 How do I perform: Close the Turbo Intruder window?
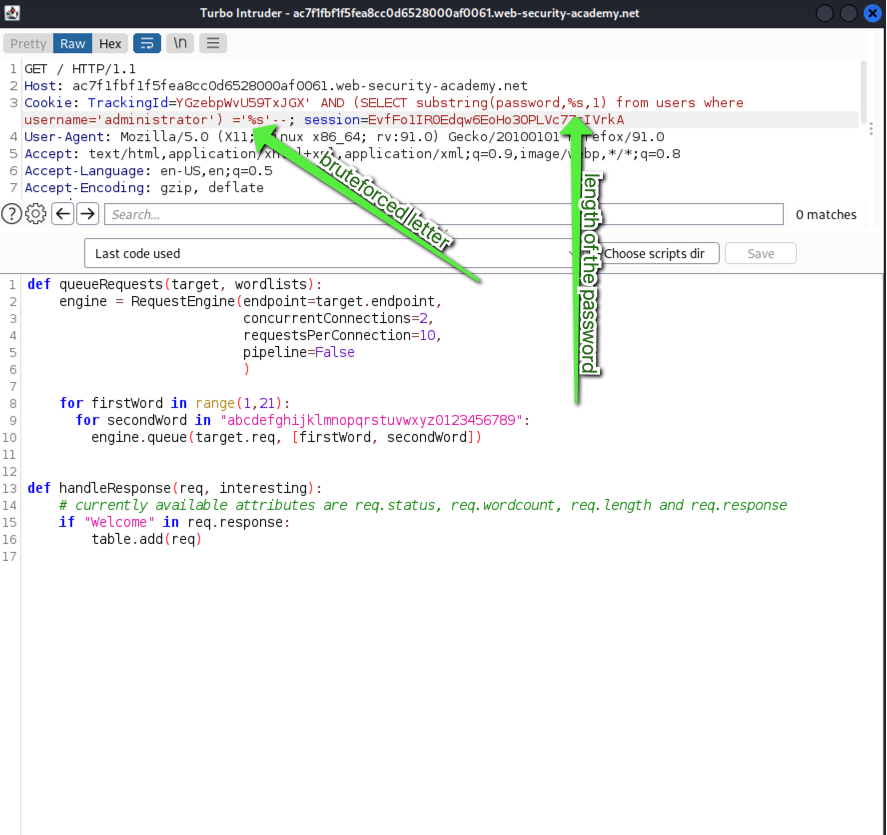(872, 13)
